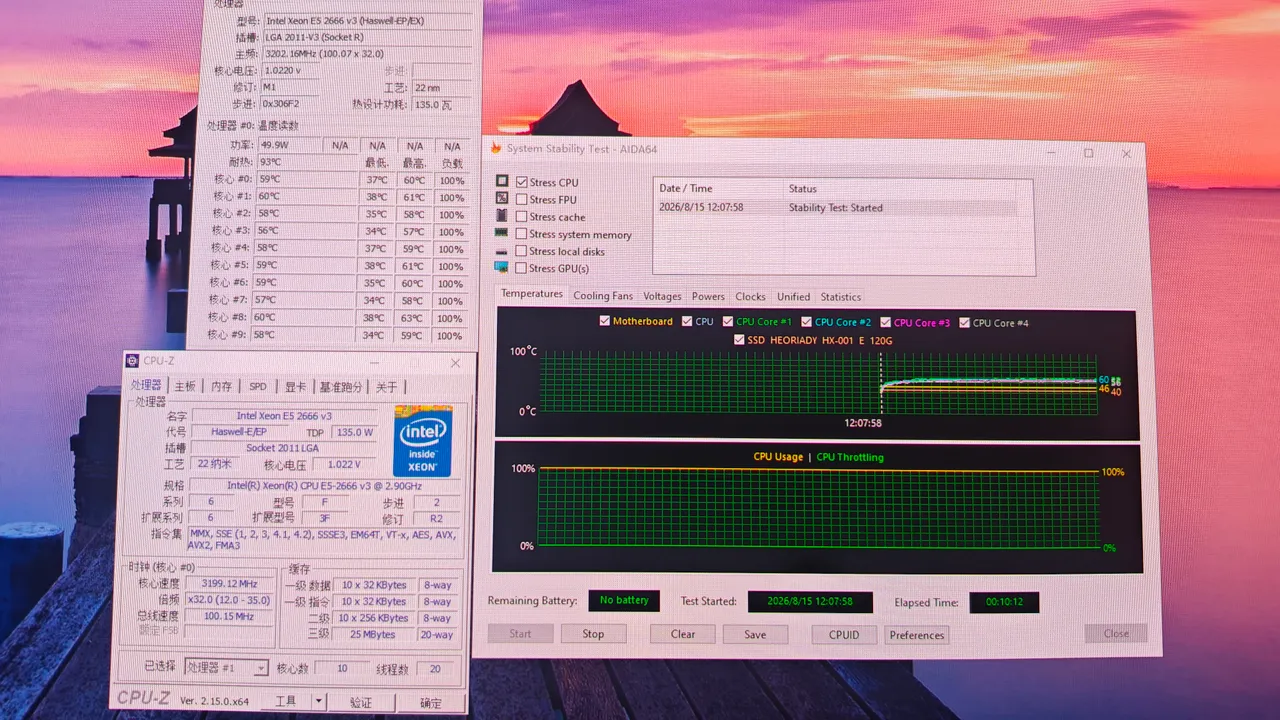Click the CPU Throttling graph label
Viewport: 1280px width, 720px height.
pos(850,457)
